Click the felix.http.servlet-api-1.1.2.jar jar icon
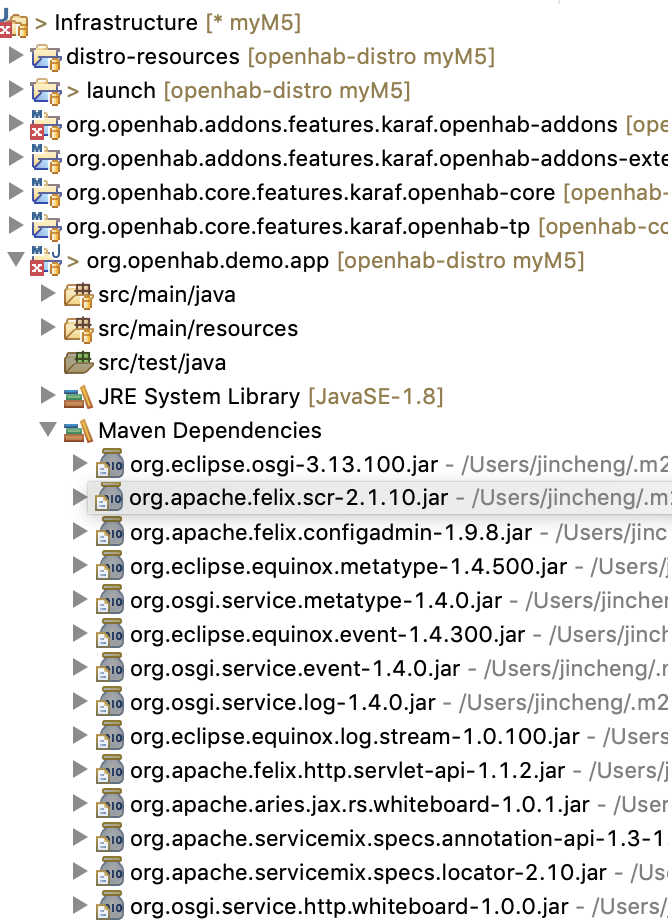 110,770
